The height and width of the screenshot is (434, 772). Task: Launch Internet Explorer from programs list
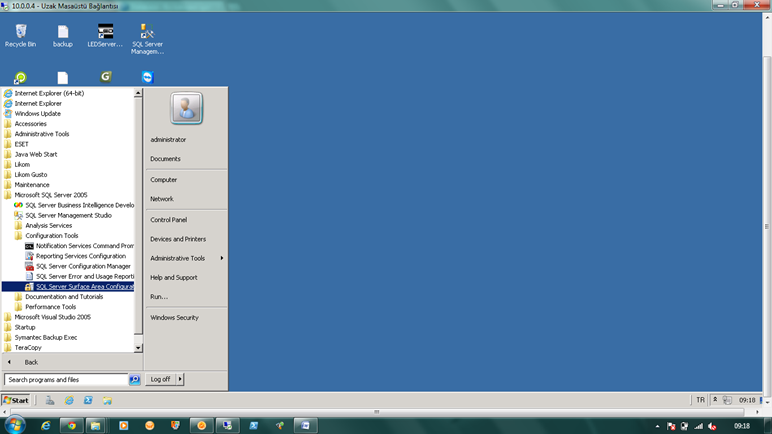pyautogui.click(x=38, y=103)
